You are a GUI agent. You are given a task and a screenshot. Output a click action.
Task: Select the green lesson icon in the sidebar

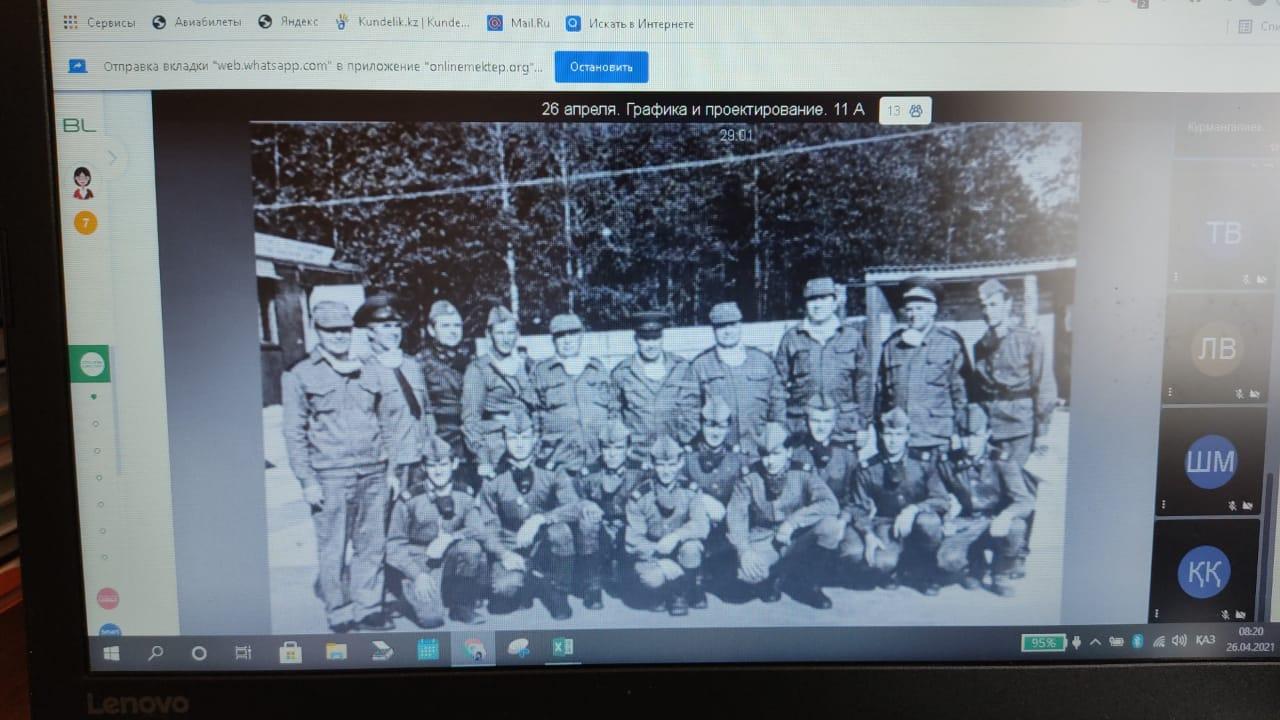click(x=90, y=364)
